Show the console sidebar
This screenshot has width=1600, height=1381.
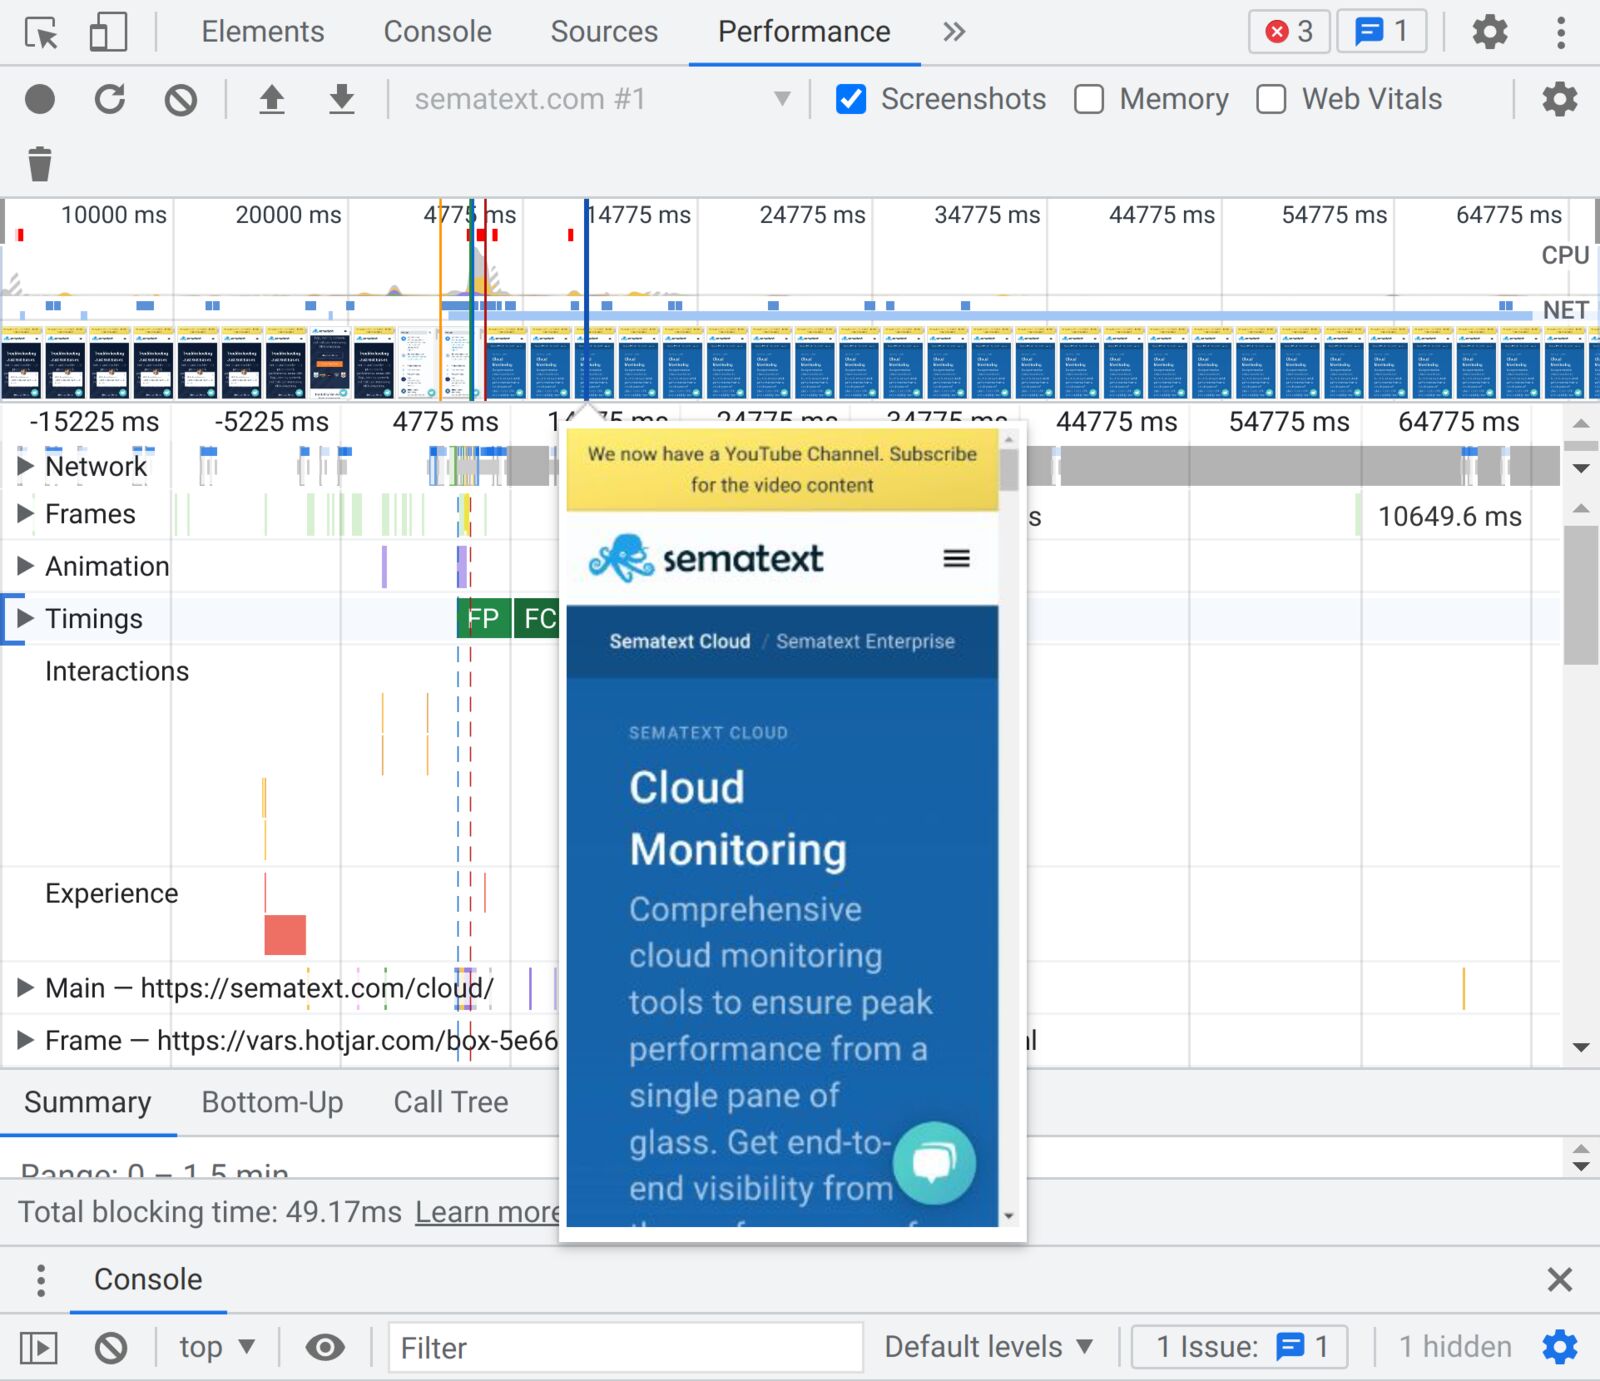tap(39, 1348)
